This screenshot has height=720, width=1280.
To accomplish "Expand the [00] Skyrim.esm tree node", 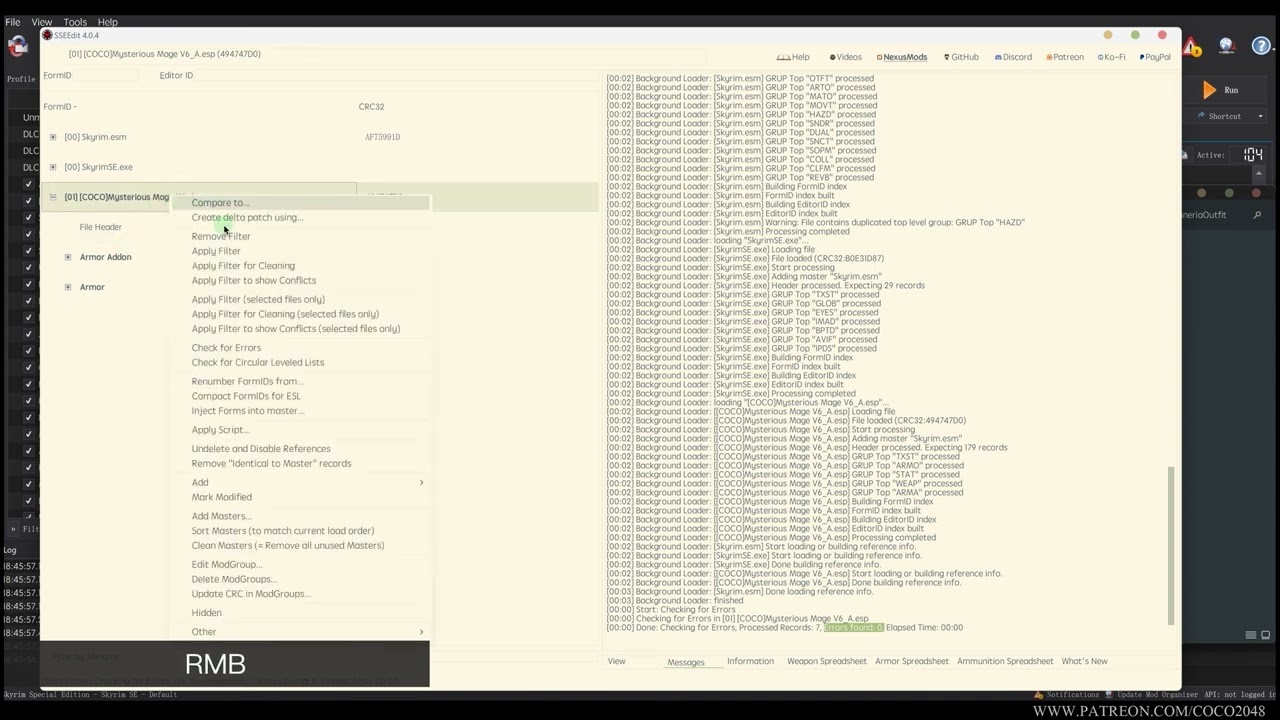I will (x=53, y=137).
